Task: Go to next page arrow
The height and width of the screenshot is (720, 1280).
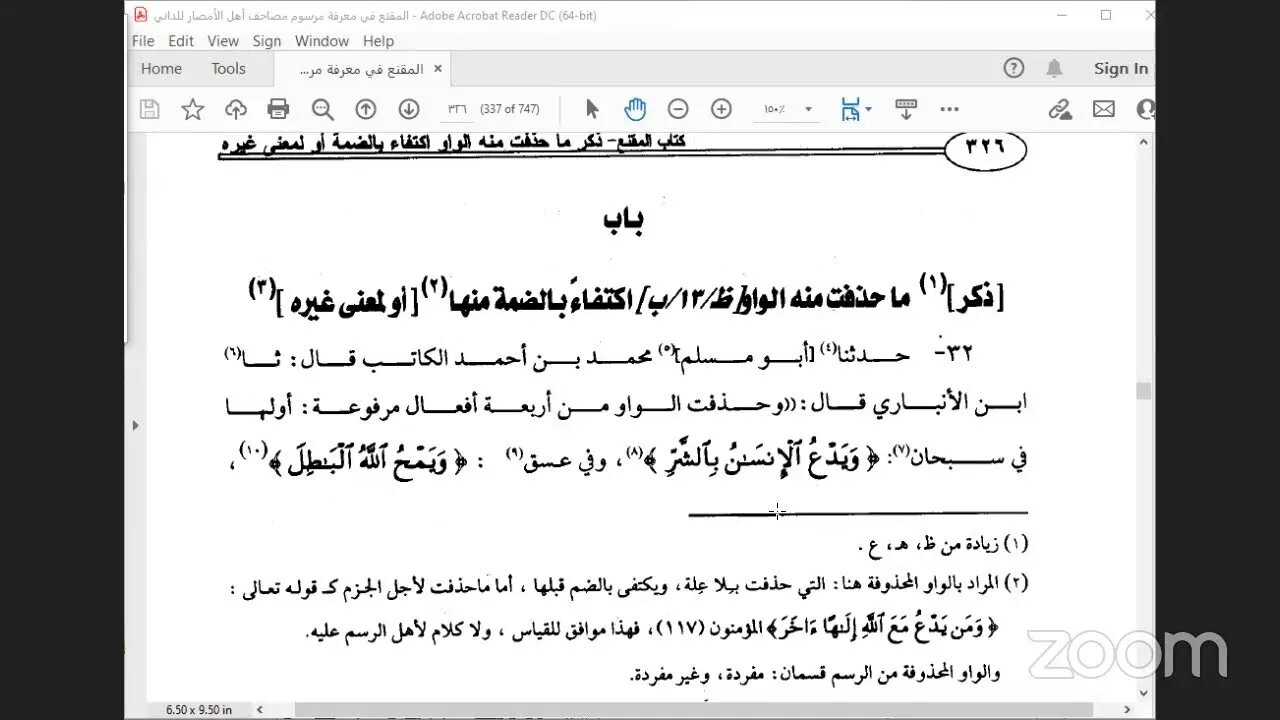Action: pyautogui.click(x=408, y=110)
